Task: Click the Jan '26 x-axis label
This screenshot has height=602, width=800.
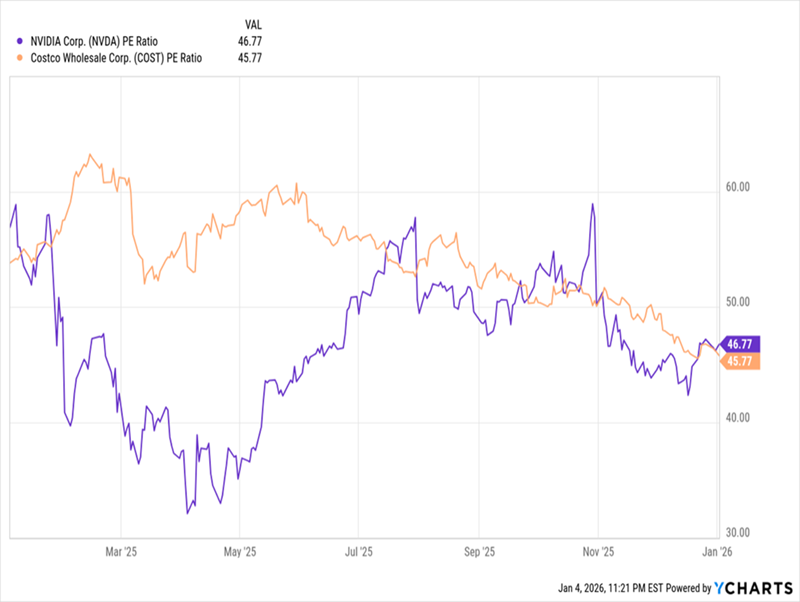Action: pyautogui.click(x=718, y=550)
